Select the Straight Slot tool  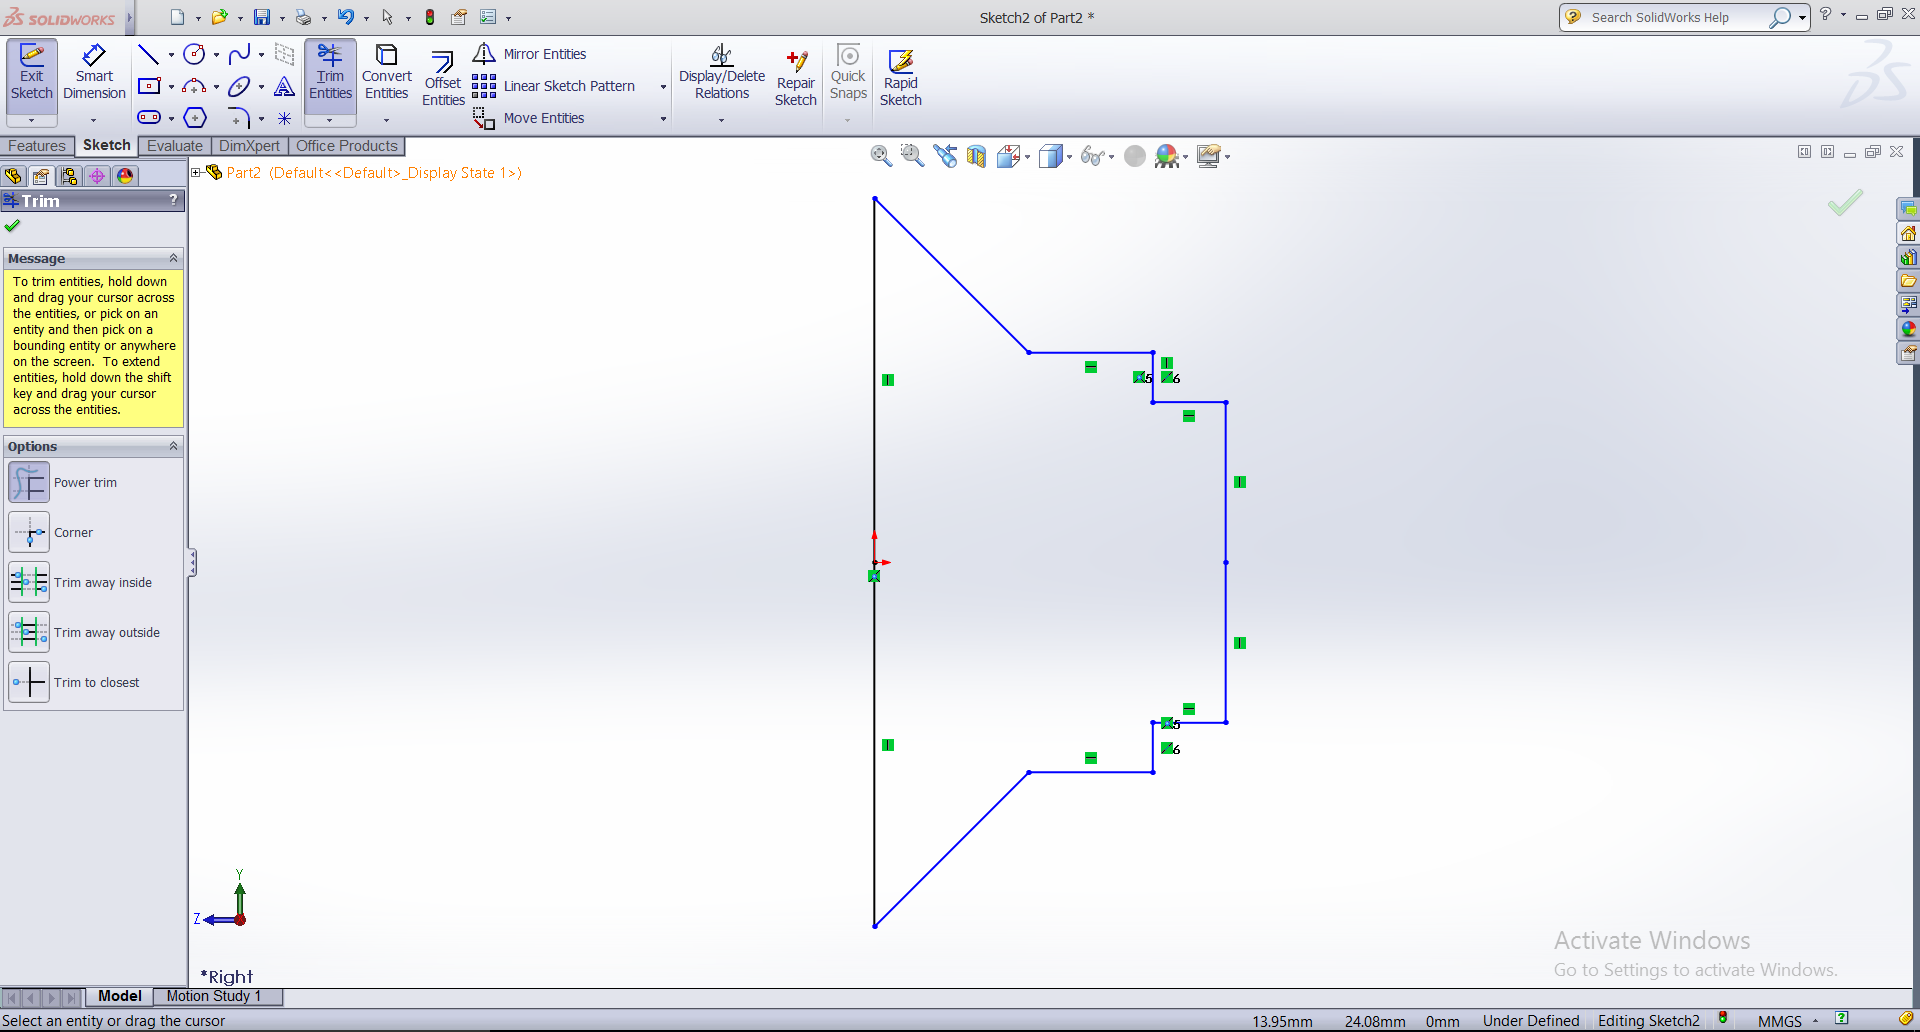pyautogui.click(x=149, y=118)
